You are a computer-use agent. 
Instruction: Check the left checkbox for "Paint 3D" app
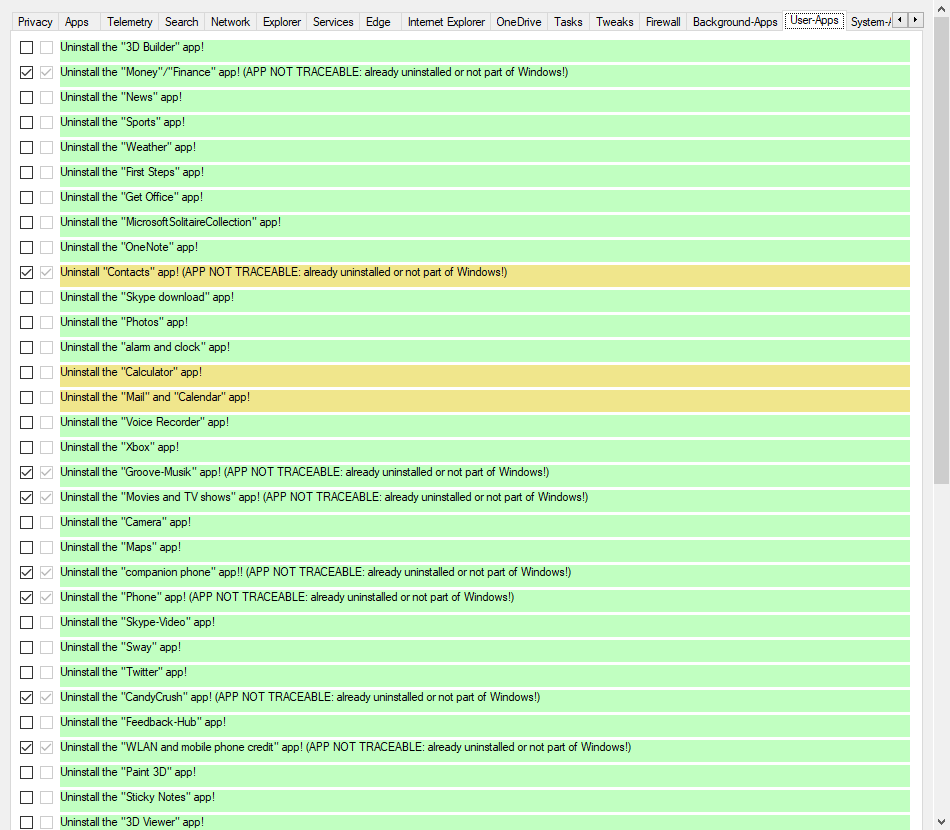[27, 772]
